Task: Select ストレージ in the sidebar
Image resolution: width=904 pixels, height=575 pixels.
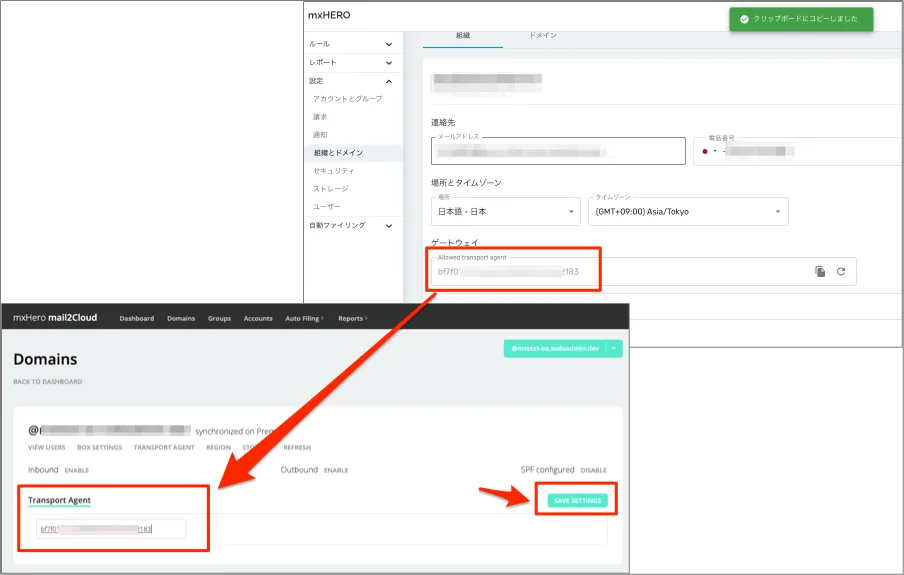Action: 330,189
